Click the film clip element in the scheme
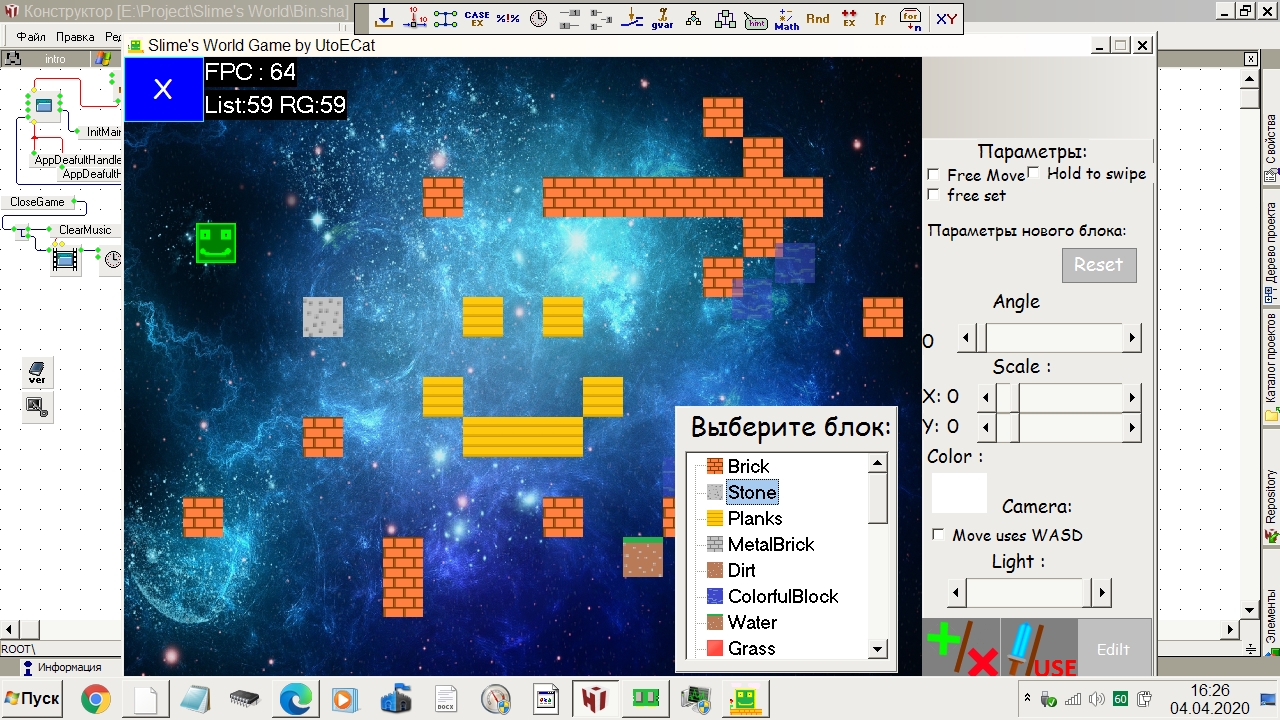1280x720 pixels. [66, 260]
